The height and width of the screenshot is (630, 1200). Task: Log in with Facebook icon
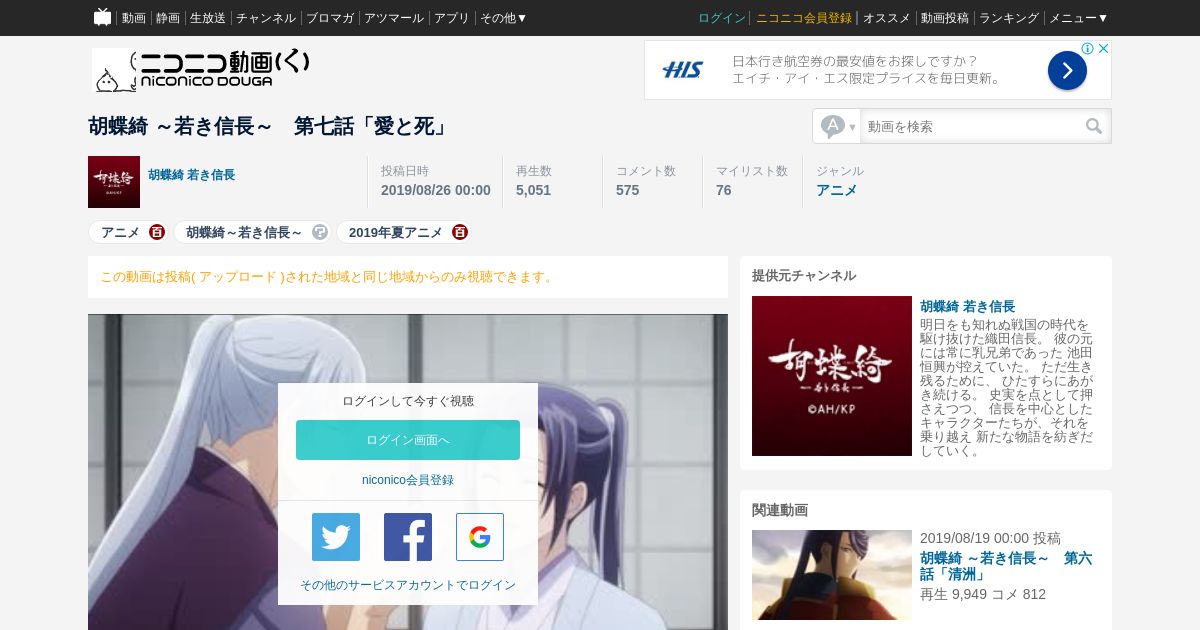pos(408,537)
